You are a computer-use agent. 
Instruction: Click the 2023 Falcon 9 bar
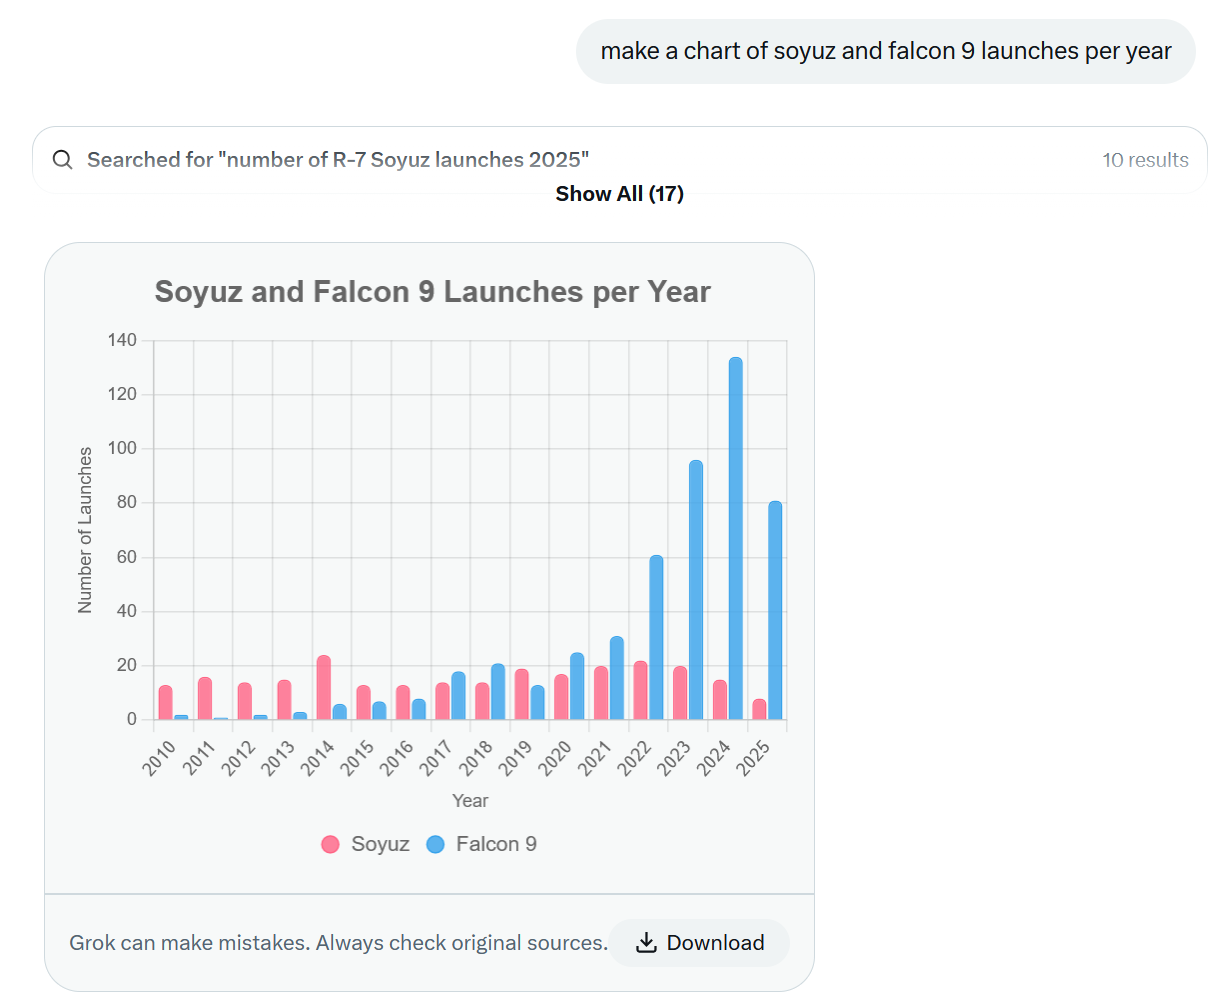[696, 590]
